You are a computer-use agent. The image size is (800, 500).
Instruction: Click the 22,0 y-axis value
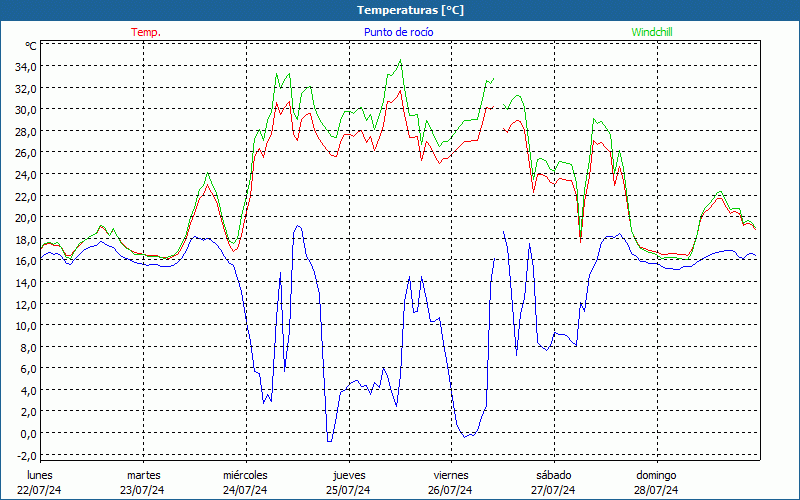point(26,196)
